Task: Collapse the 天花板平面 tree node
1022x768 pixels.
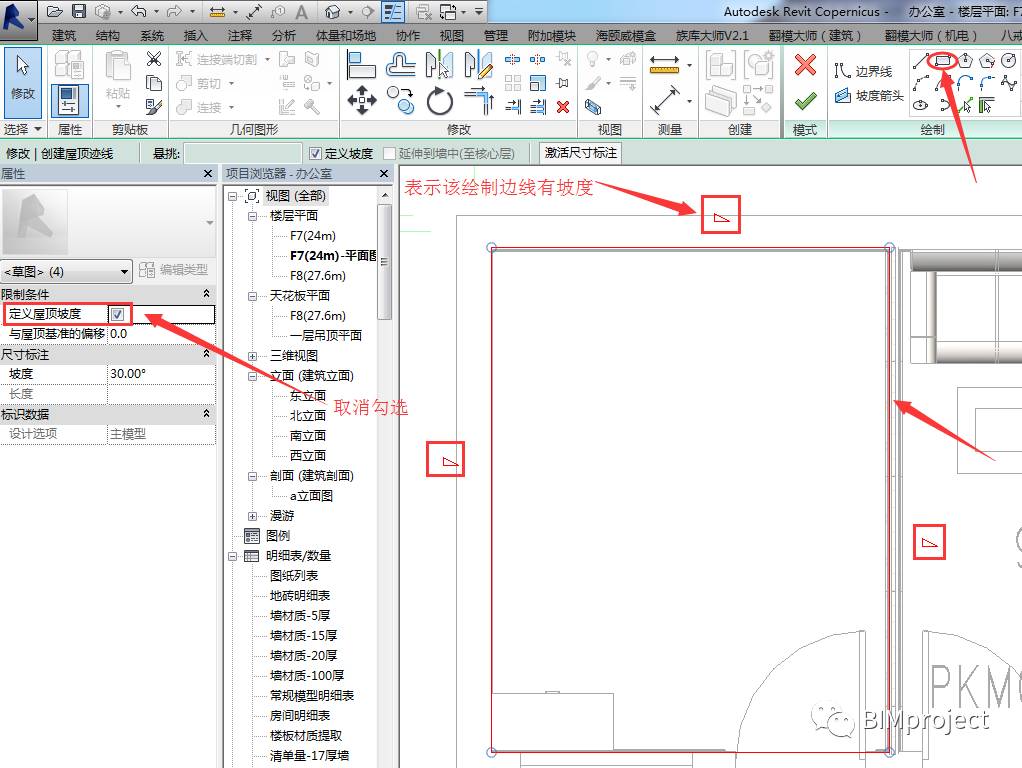Action: 253,296
